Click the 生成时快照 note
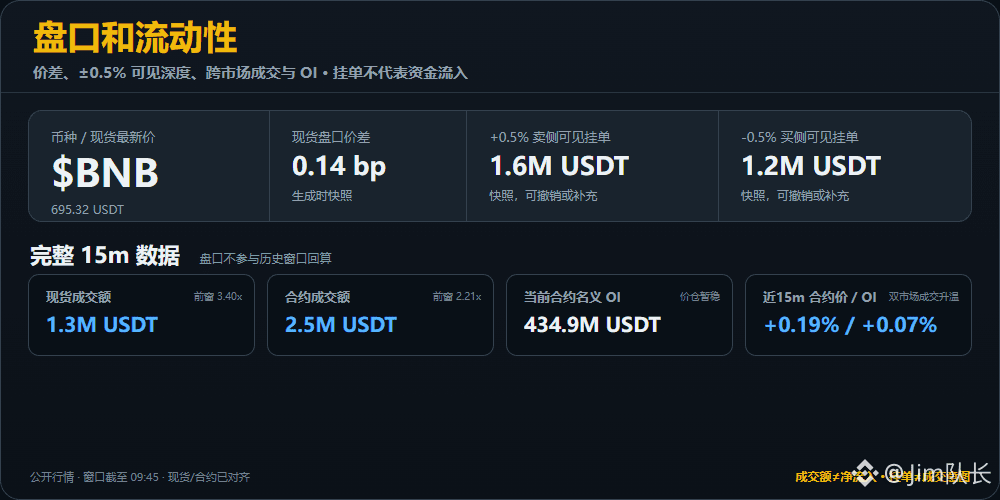 pos(322,196)
